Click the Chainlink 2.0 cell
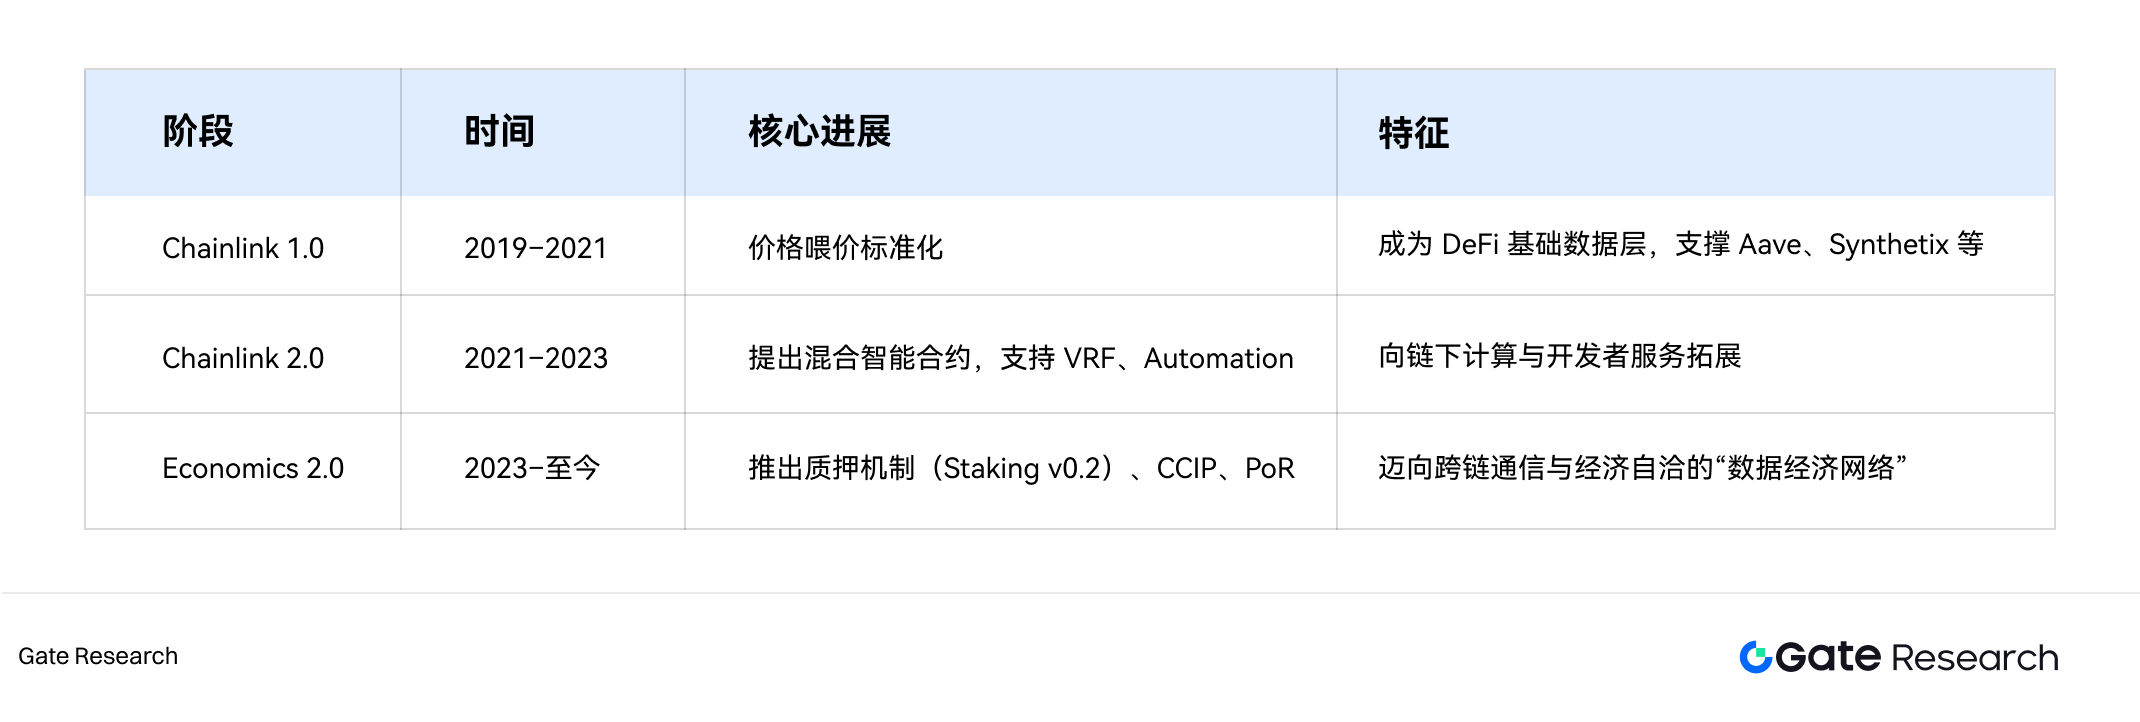This screenshot has width=2140, height=722. [x=243, y=358]
